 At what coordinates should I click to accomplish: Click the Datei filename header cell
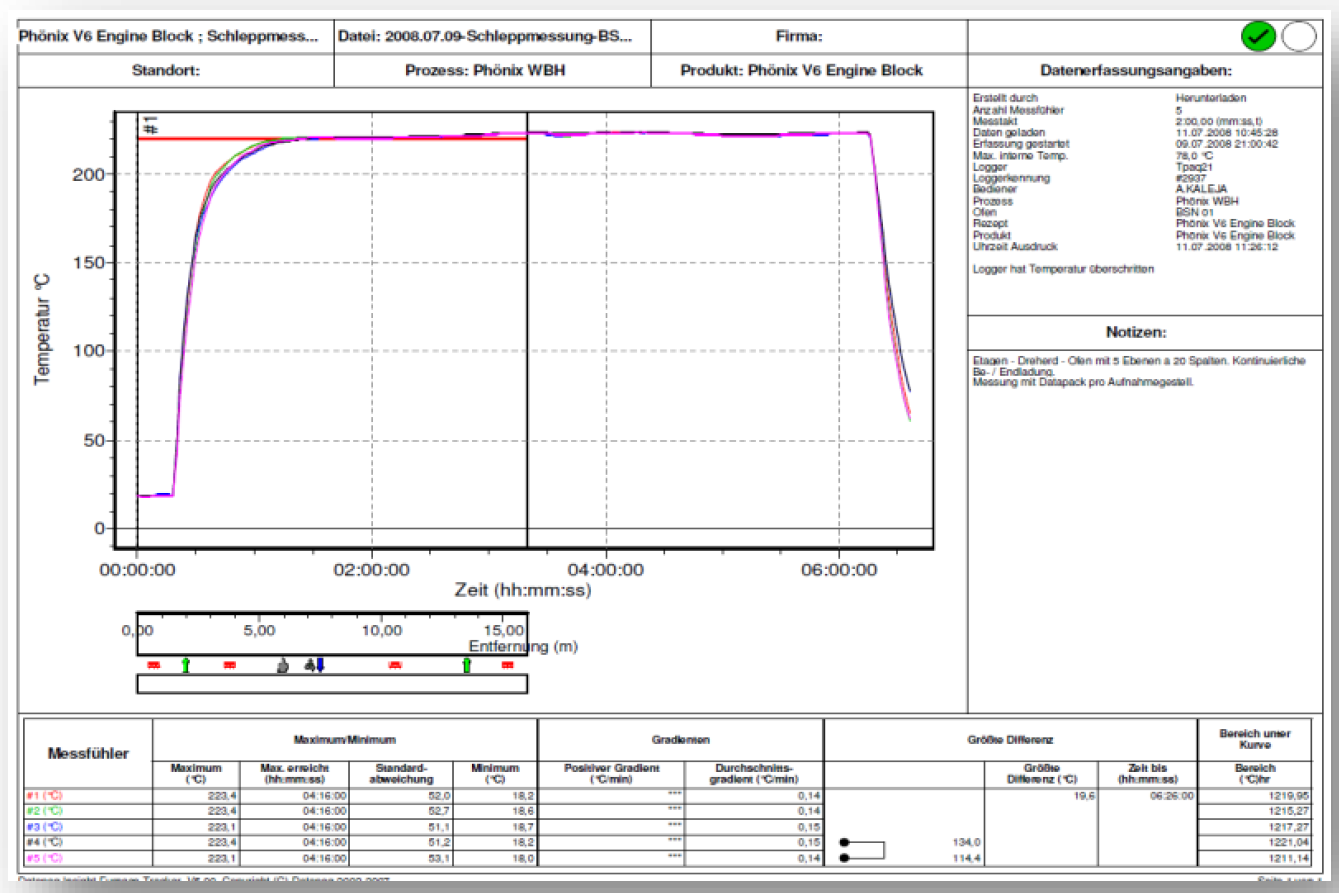(x=491, y=37)
